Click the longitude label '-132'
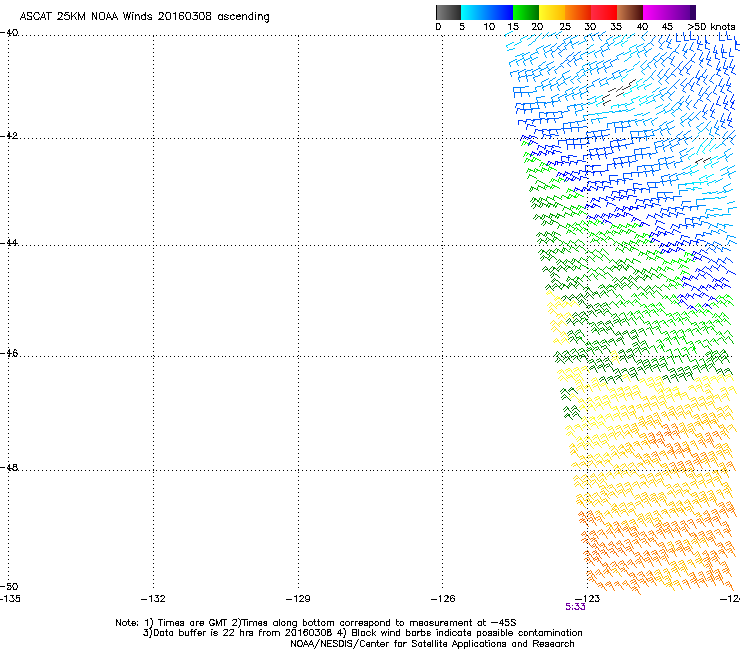Screen dimensions: 740x650 pos(153,599)
